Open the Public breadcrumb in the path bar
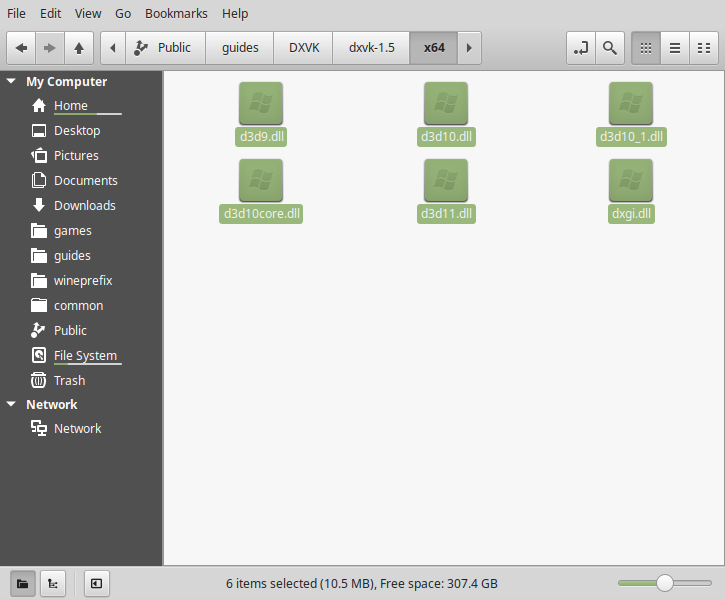Image resolution: width=725 pixels, height=599 pixels. 166,48
